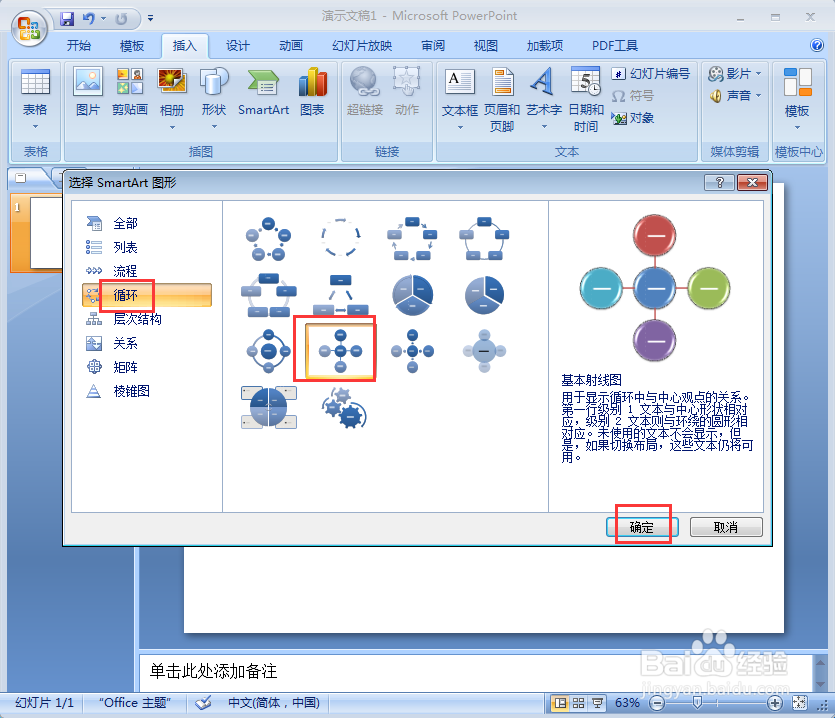Insert a 影片 movie
The width and height of the screenshot is (835, 718).
coord(730,74)
